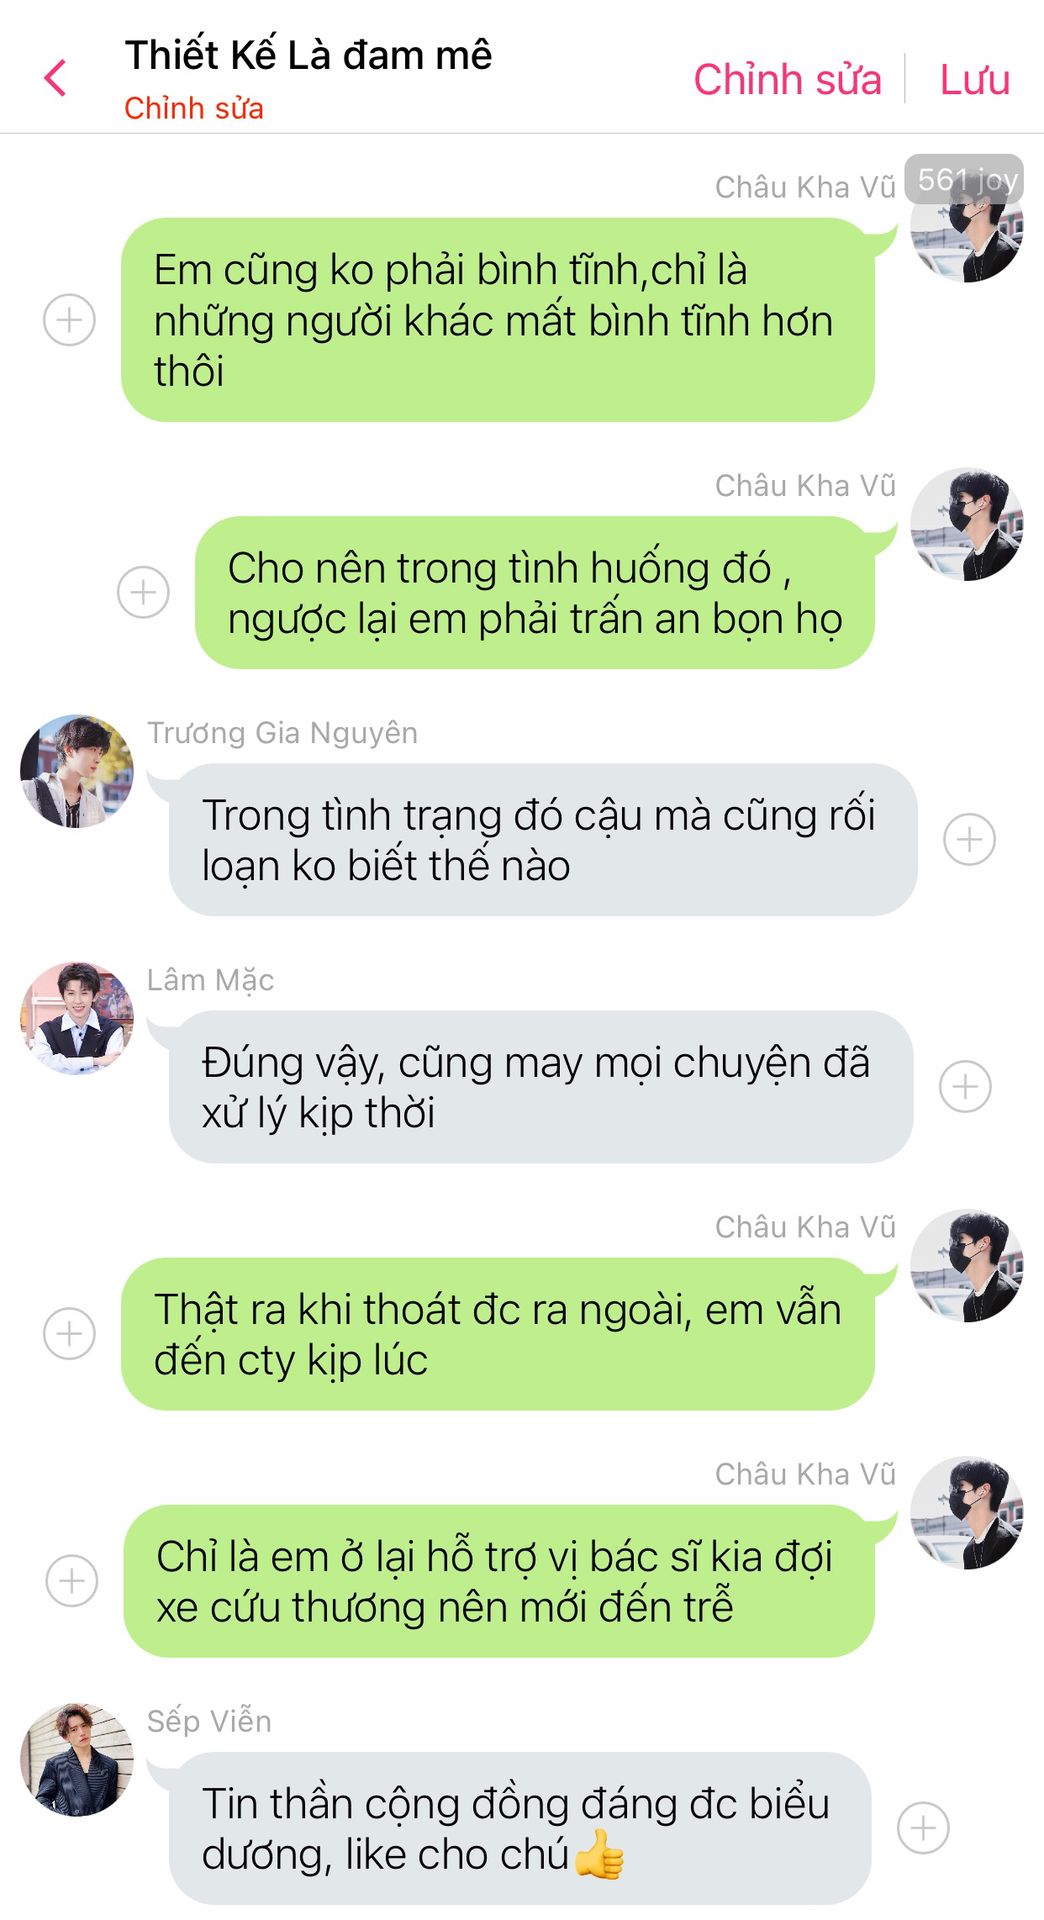Screen dimensions: 1044x1920
Task: Tap the pink back arrow icon
Action: (x=56, y=78)
